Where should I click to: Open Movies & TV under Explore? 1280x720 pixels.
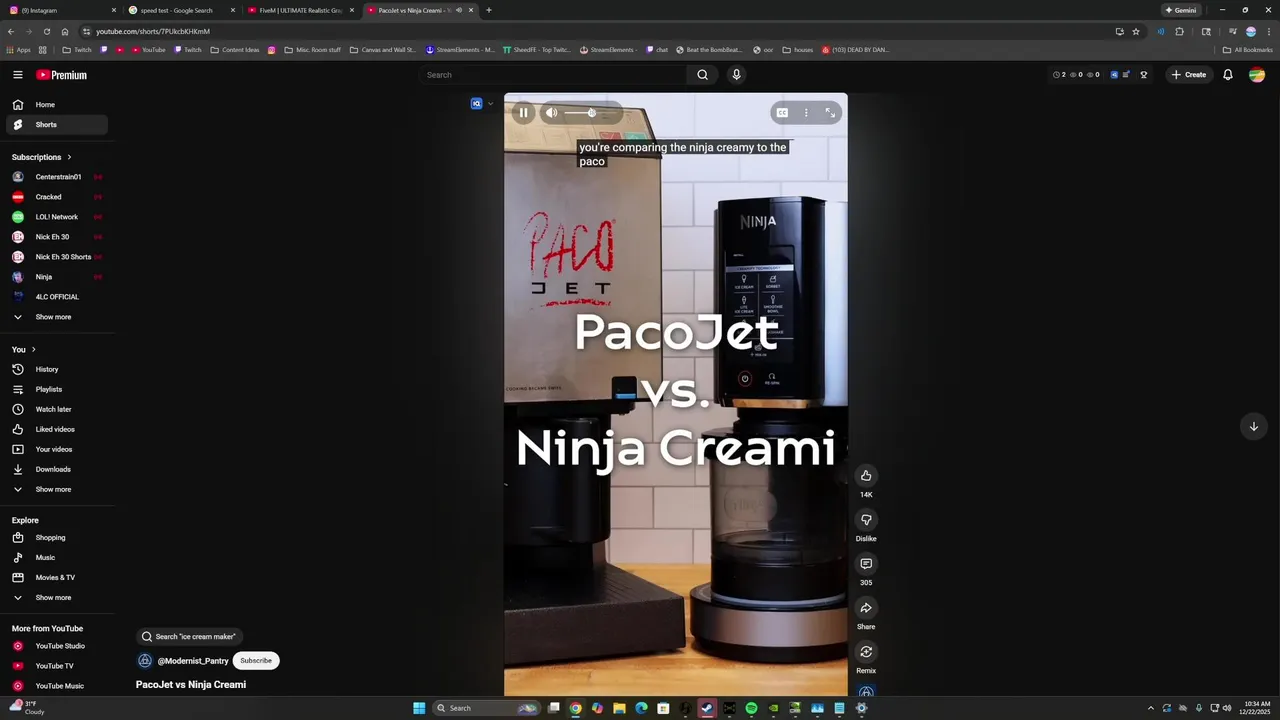[57, 578]
